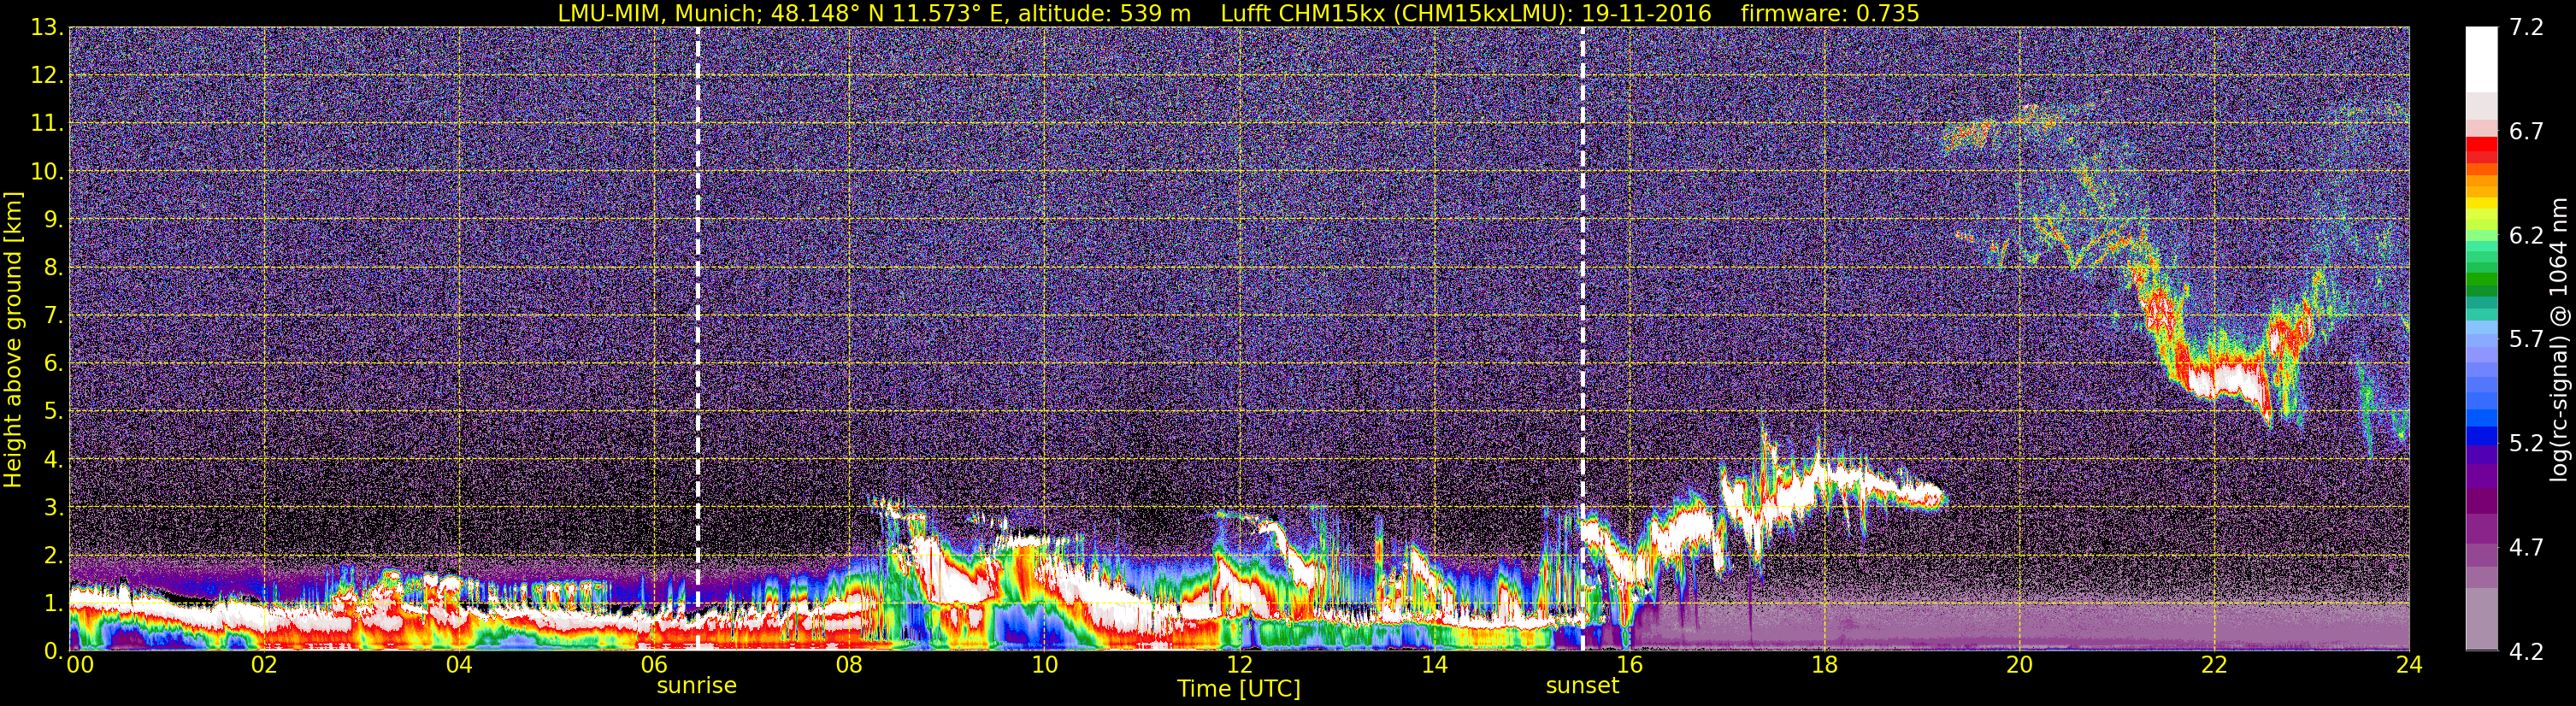2576x706 pixels.
Task: Click the height axis tick label 3
Action: [x=52, y=507]
